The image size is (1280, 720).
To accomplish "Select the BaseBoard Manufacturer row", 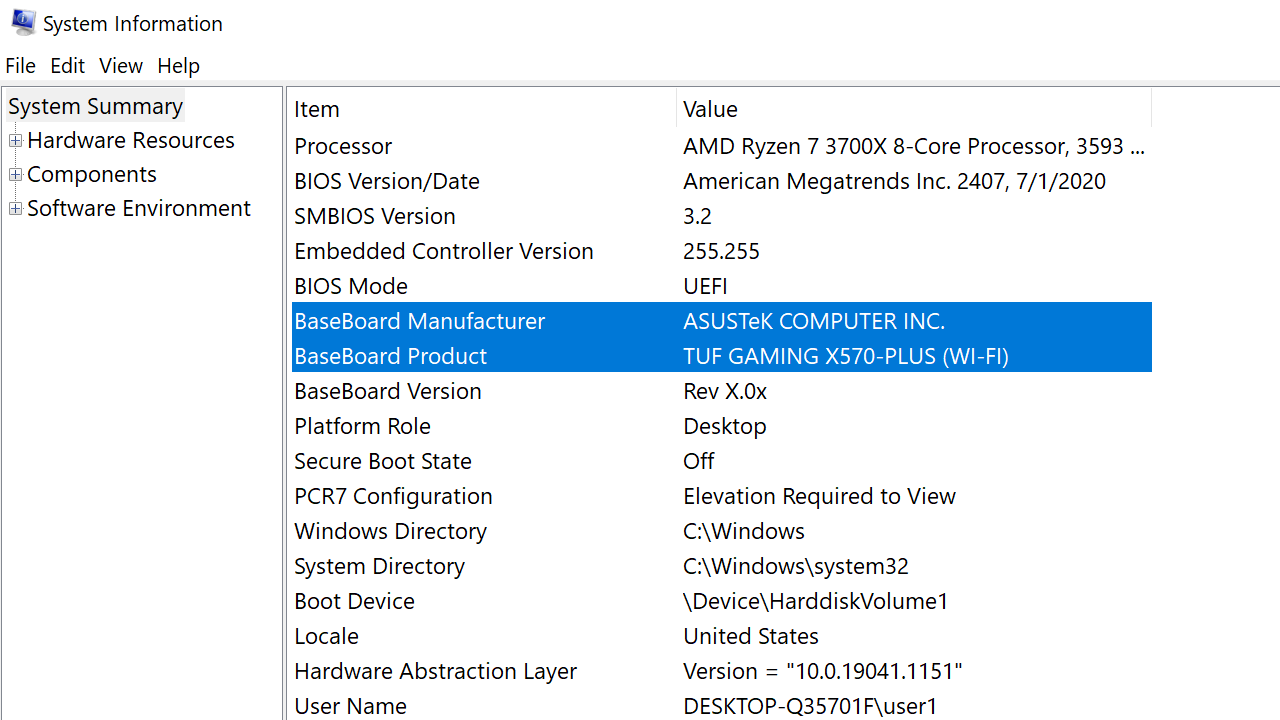I will (721, 321).
